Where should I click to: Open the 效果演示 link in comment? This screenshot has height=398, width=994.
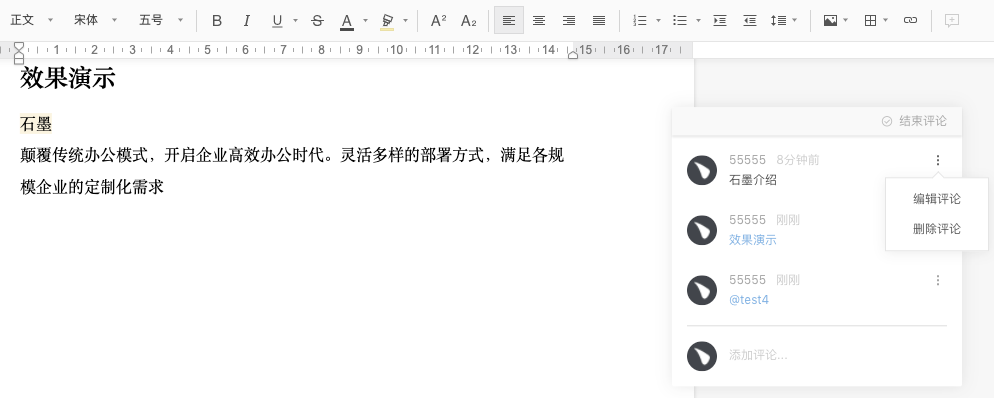(752, 240)
